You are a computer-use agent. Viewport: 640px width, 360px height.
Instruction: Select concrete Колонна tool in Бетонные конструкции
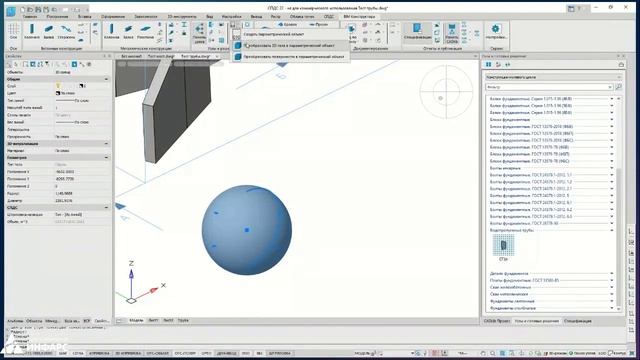32,32
